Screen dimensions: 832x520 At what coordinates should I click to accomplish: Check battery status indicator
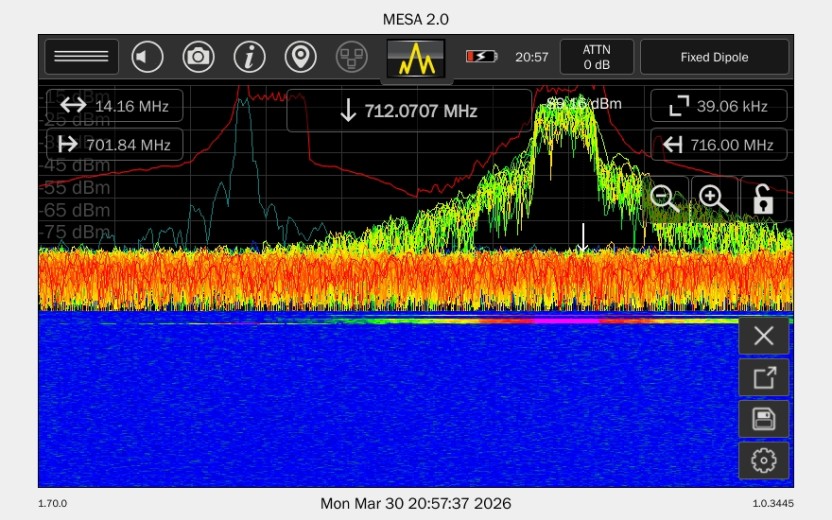(x=481, y=57)
